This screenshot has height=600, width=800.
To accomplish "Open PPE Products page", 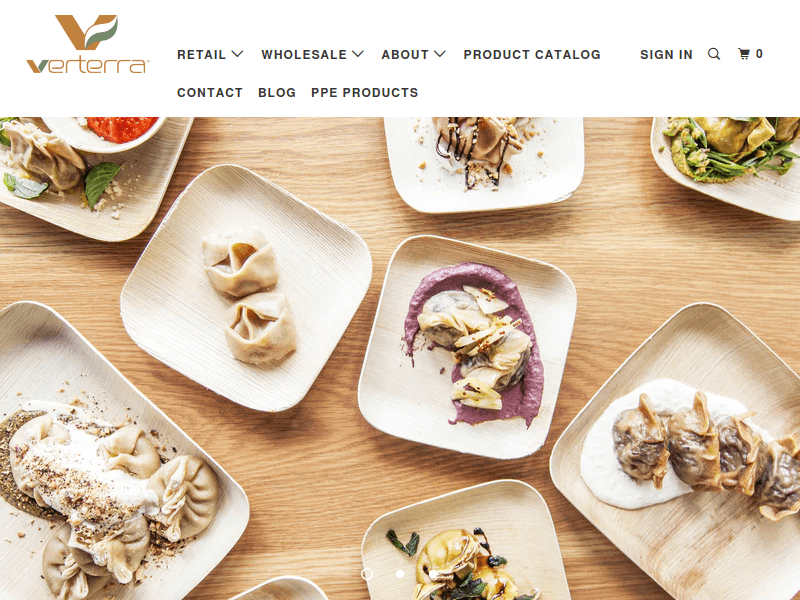I will tap(365, 93).
